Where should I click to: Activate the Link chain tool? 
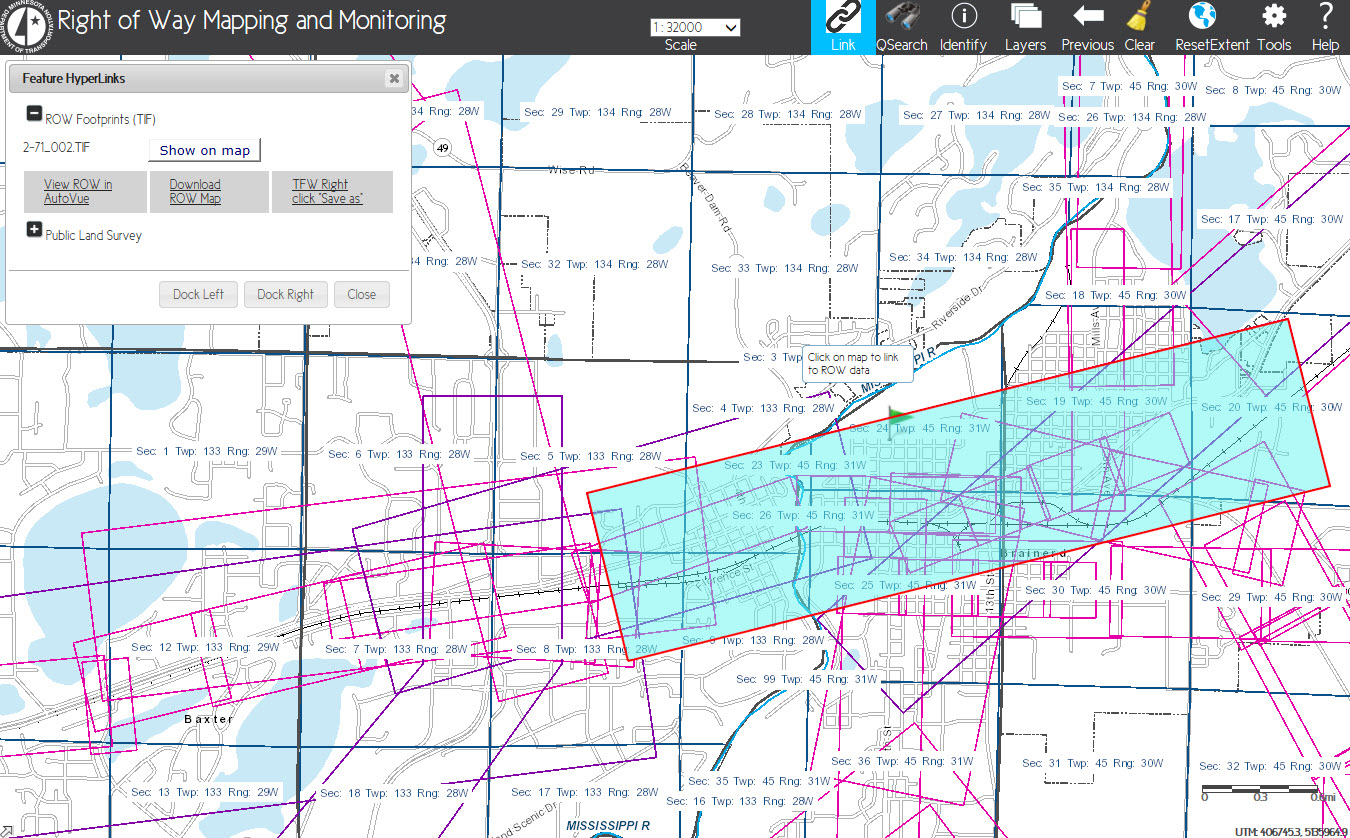tap(843, 27)
